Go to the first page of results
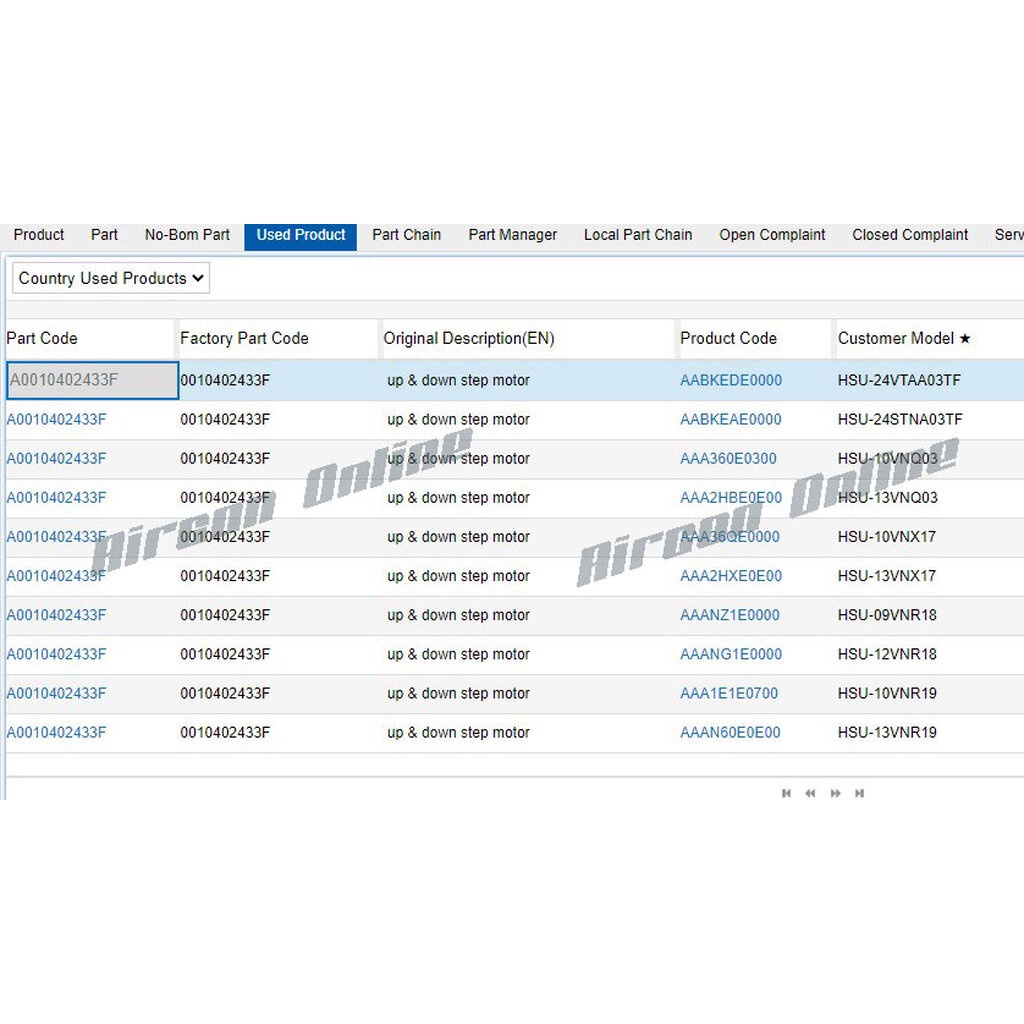Screen dimensions: 1024x1024 point(786,793)
